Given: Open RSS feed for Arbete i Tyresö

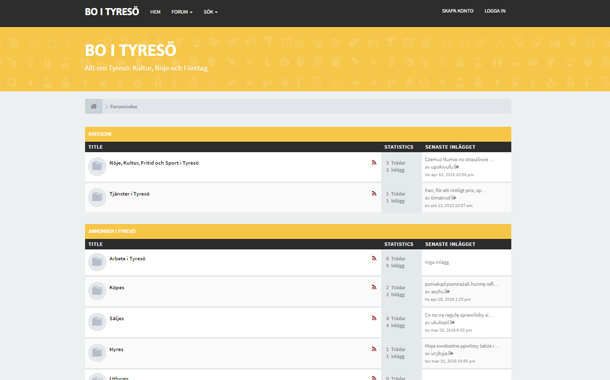Looking at the screenshot, I should click(x=374, y=258).
